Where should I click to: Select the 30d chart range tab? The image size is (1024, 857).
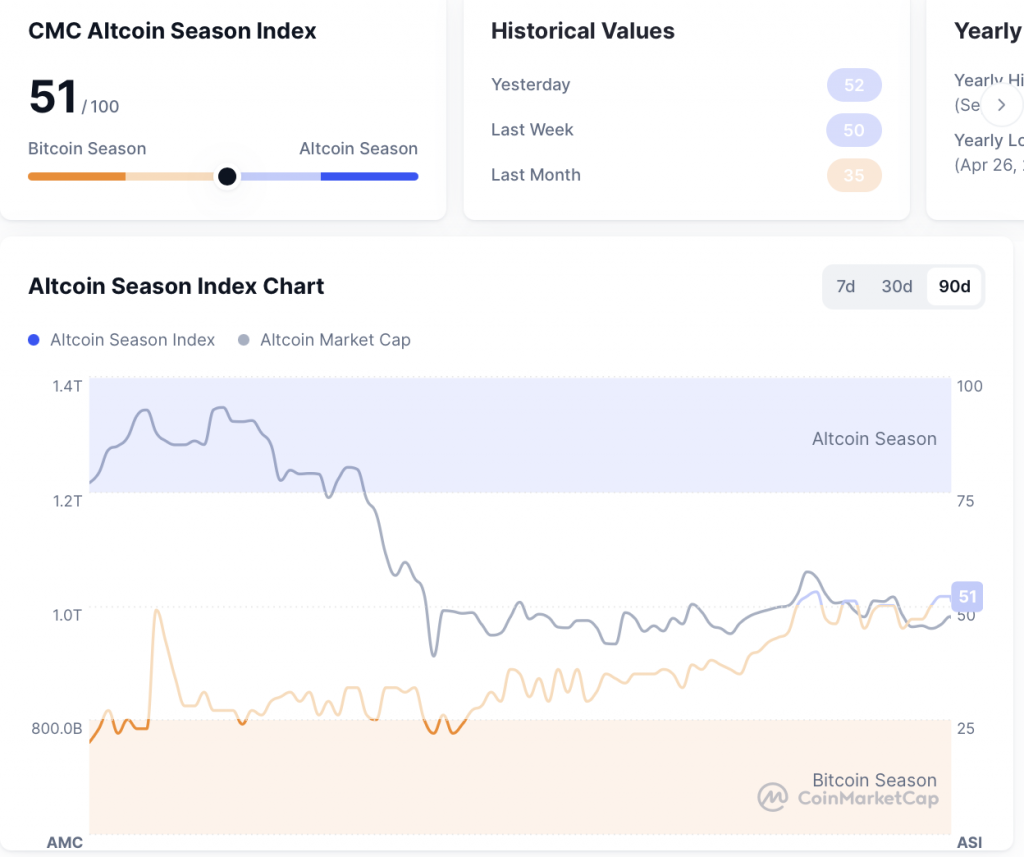click(x=897, y=287)
